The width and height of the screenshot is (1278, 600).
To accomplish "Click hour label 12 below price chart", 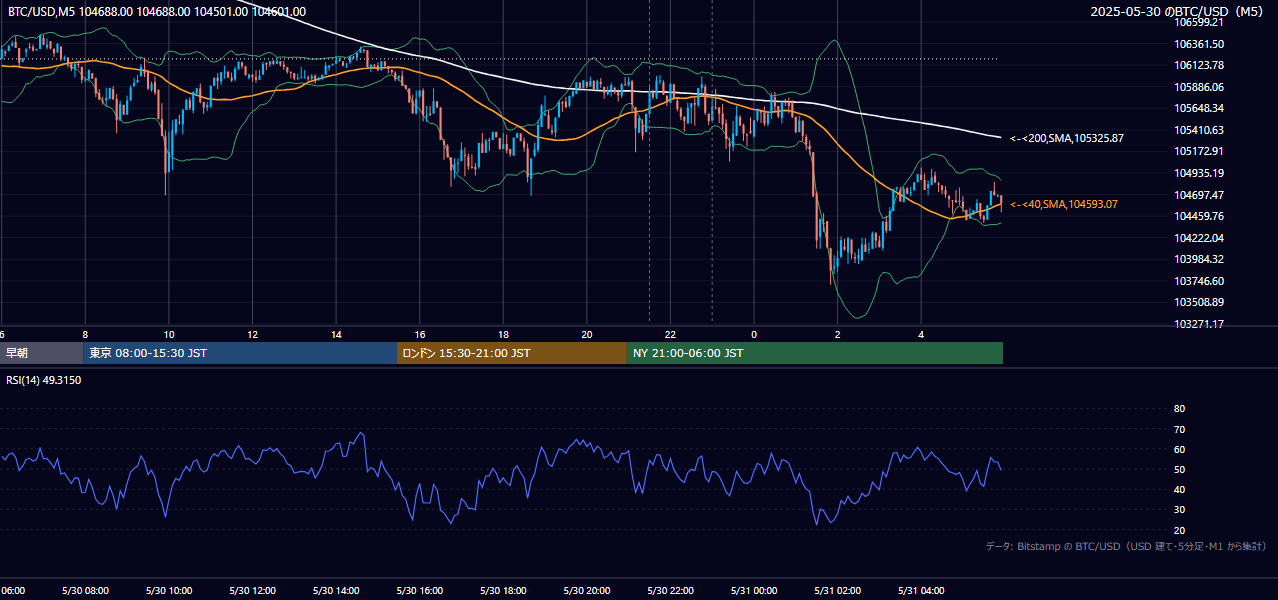I will (253, 335).
